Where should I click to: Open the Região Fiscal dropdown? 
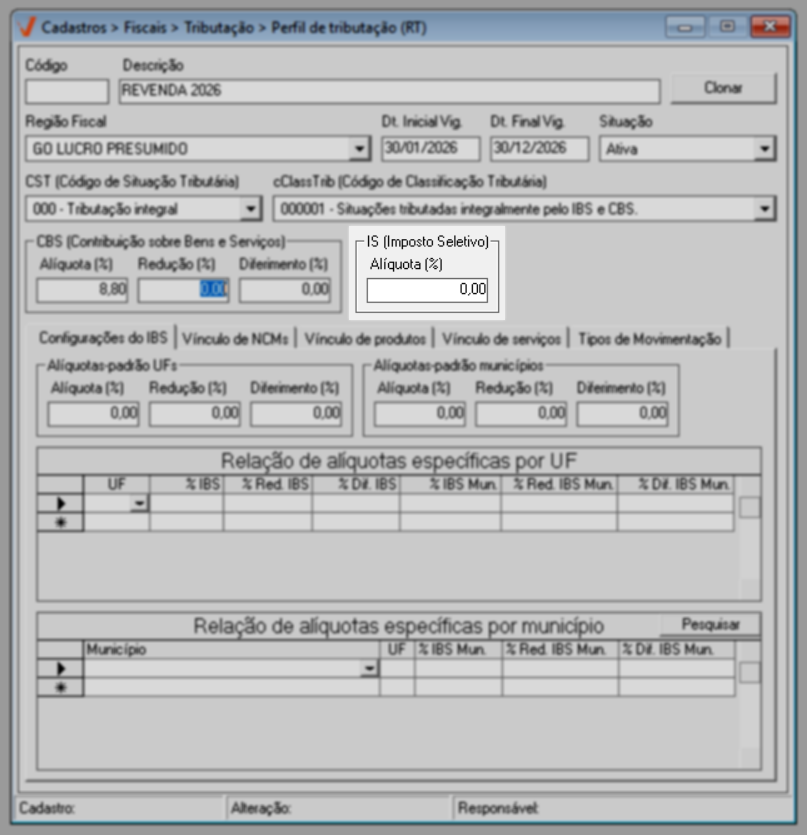click(x=360, y=149)
